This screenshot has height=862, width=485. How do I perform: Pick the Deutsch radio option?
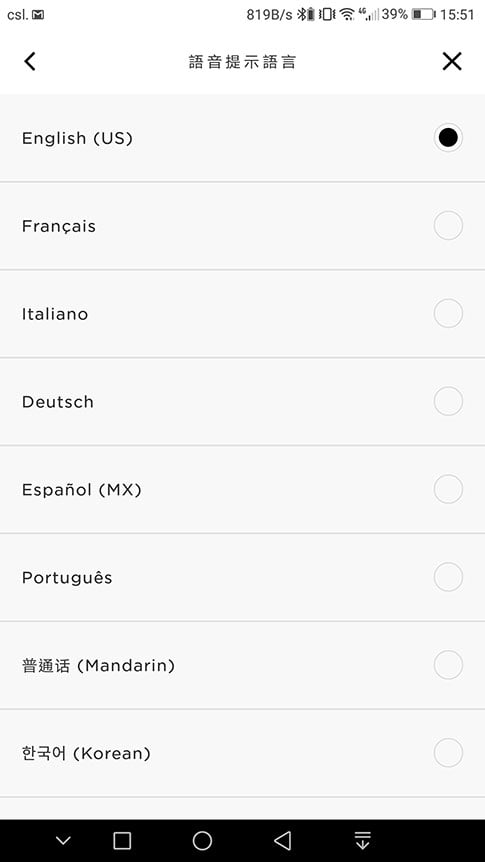448,401
